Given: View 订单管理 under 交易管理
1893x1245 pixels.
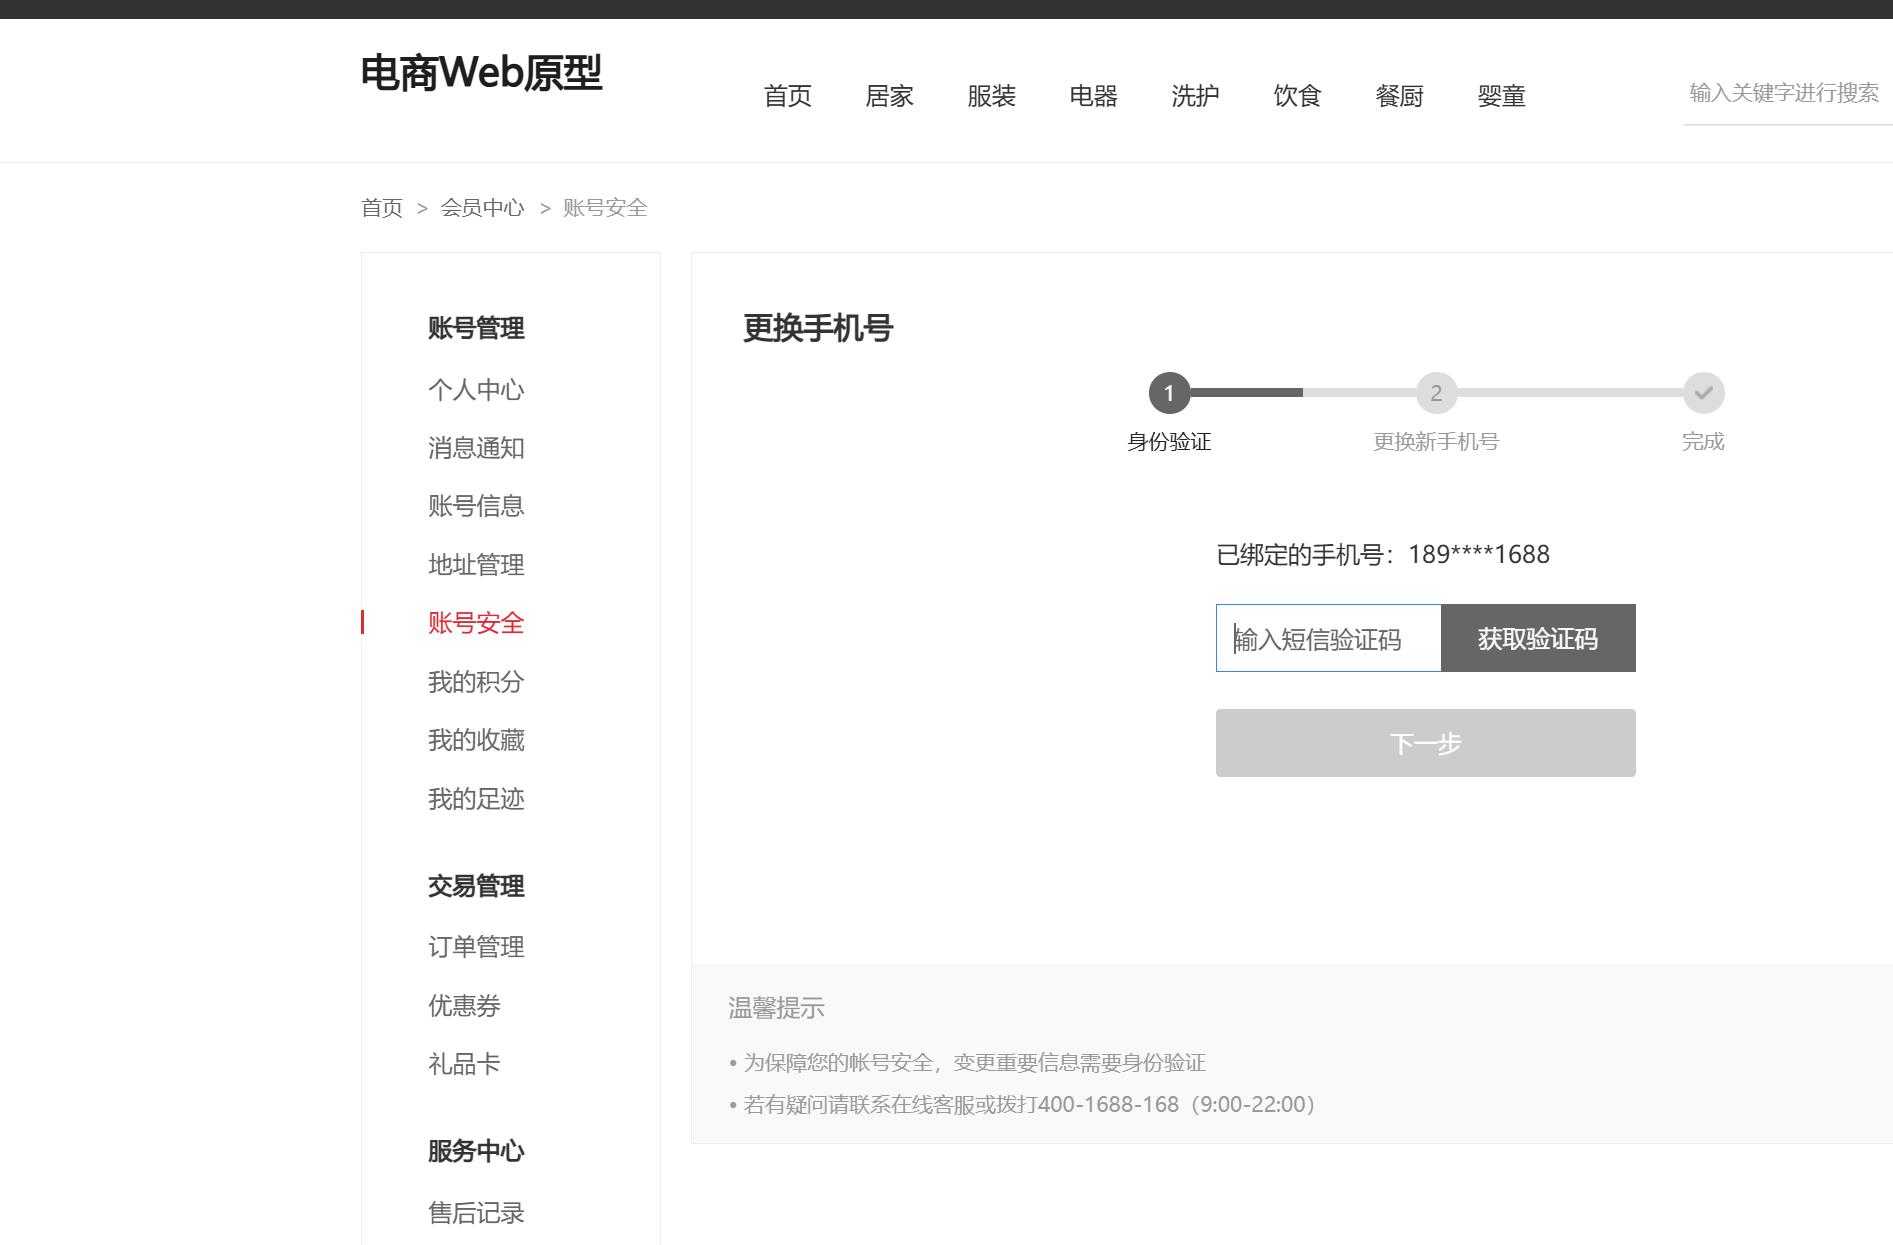Looking at the screenshot, I should pyautogui.click(x=476, y=946).
